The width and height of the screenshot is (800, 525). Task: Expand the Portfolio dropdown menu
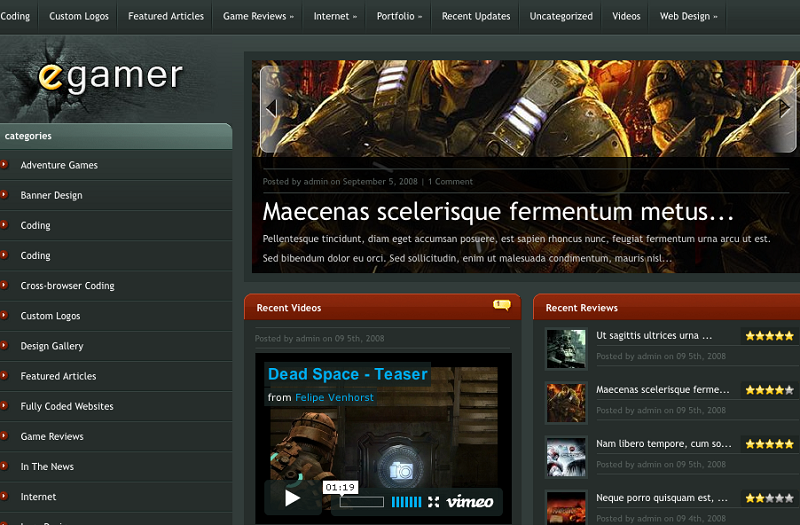399,16
